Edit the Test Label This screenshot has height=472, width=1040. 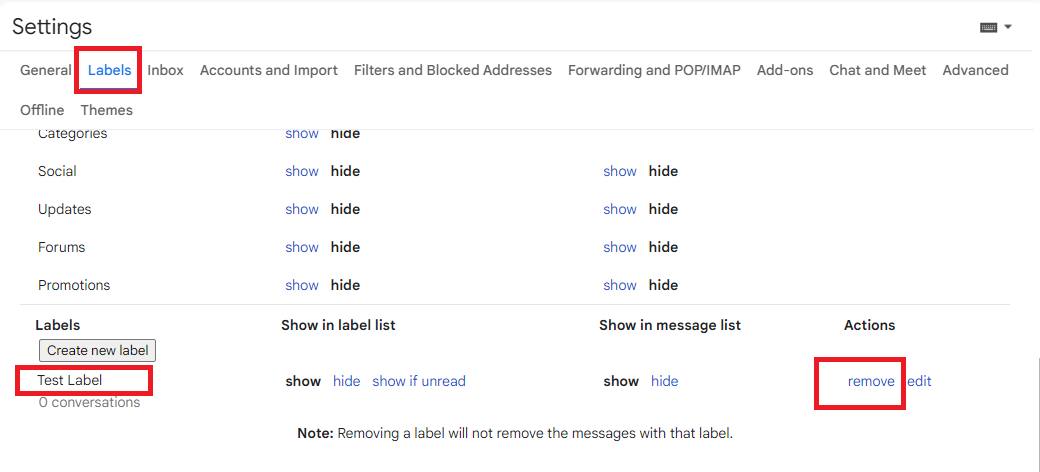point(919,381)
